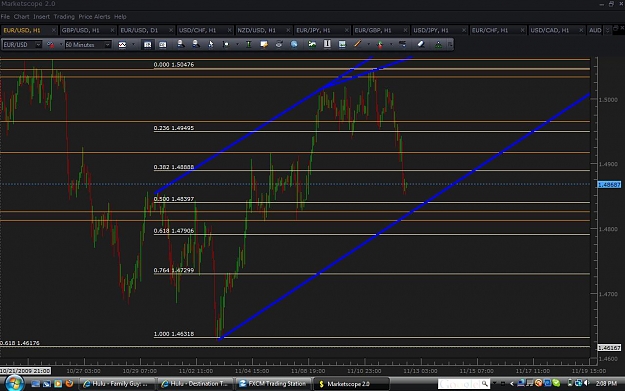Viewport: 625px width, 391px height.
Task: Click the 10/21/2009 21:00 date label
Action: pyautogui.click(x=25, y=371)
